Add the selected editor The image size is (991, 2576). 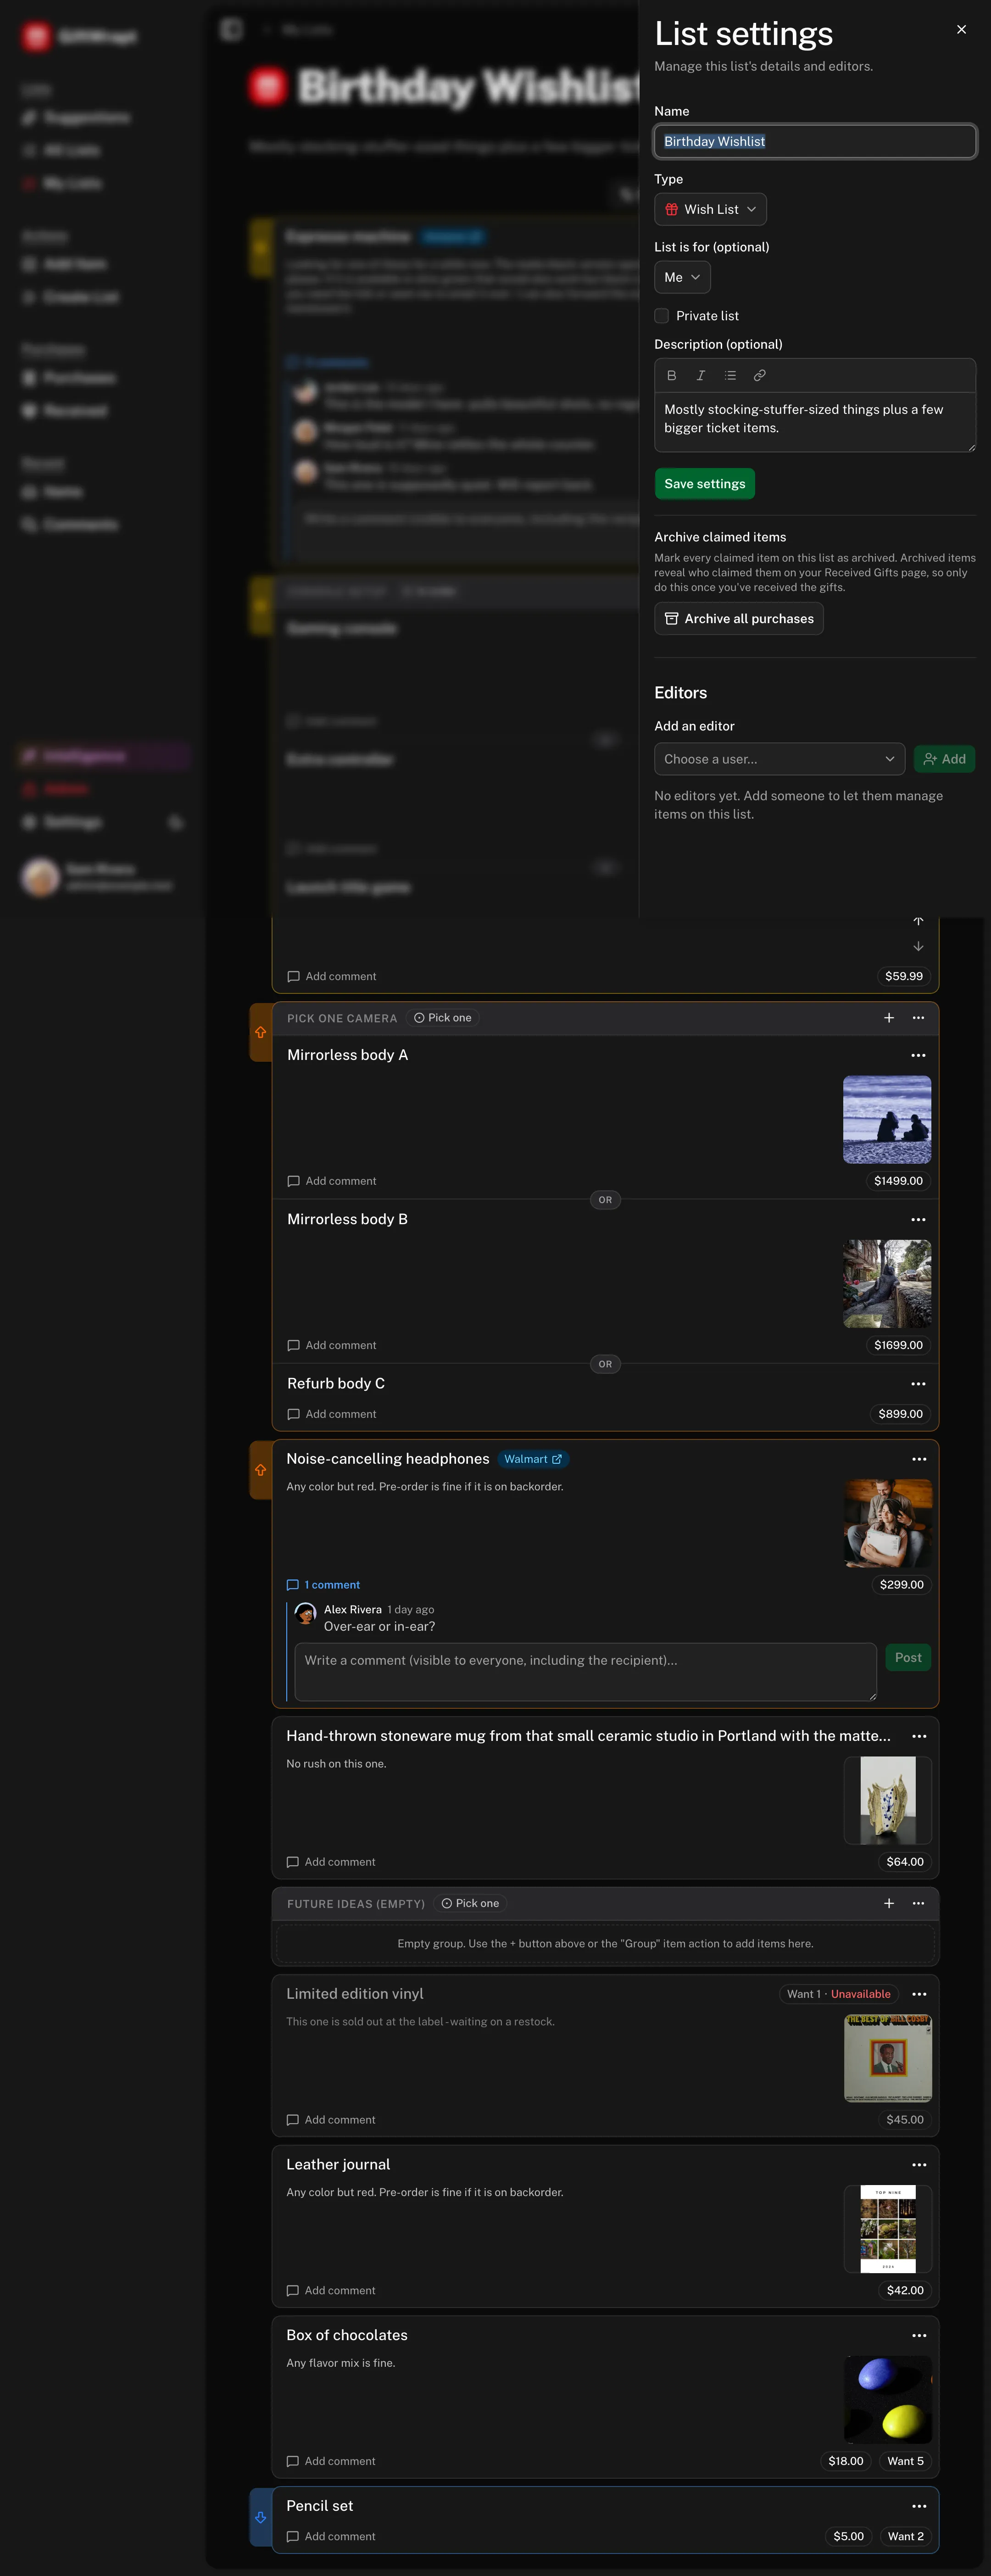coord(944,759)
